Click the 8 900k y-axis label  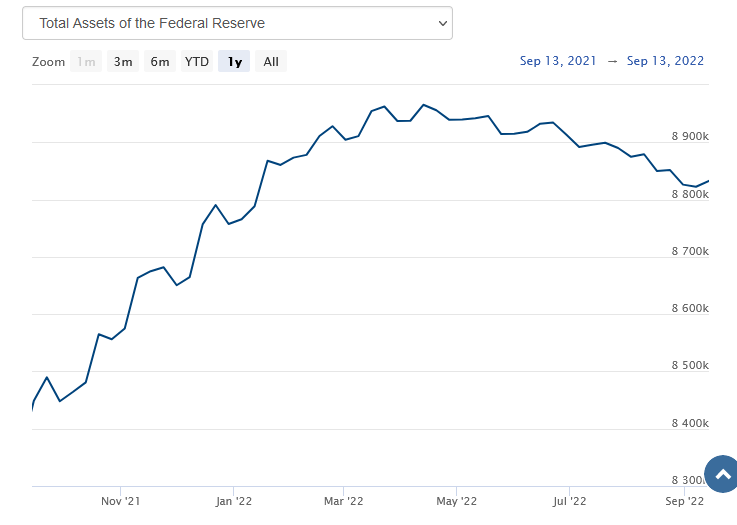pyautogui.click(x=687, y=136)
